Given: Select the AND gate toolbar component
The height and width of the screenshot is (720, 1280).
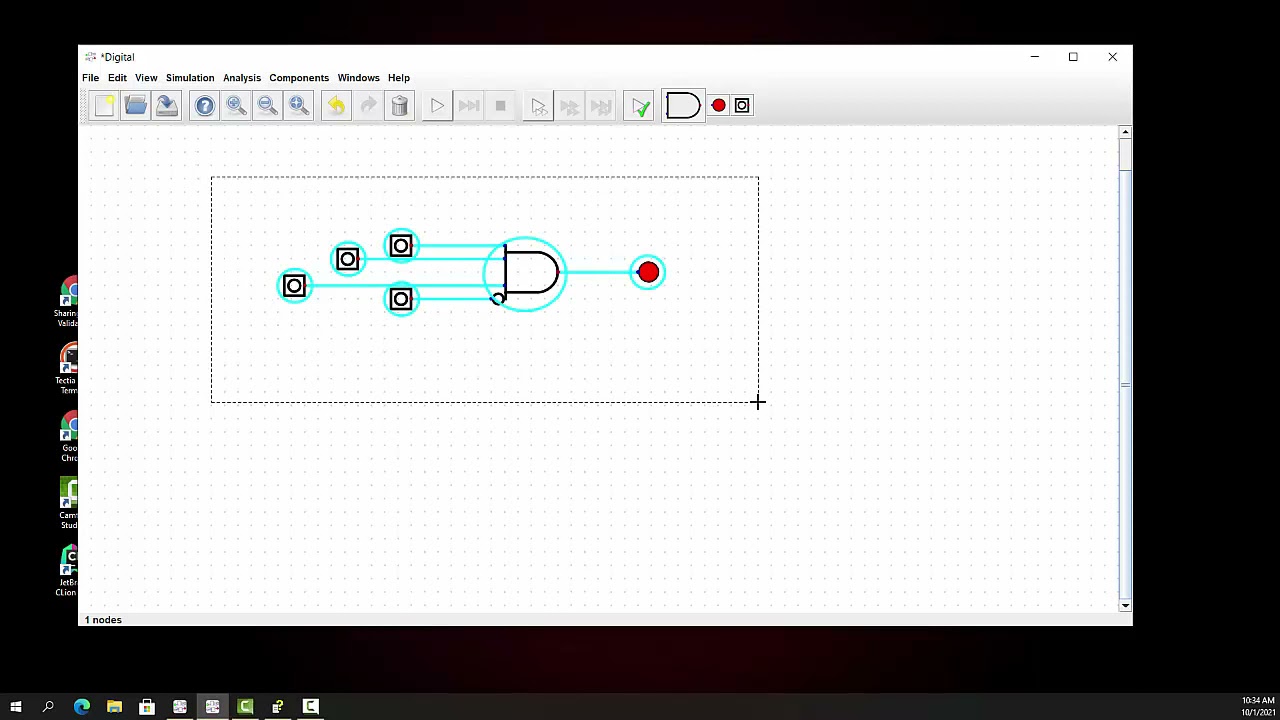Looking at the screenshot, I should tap(683, 106).
